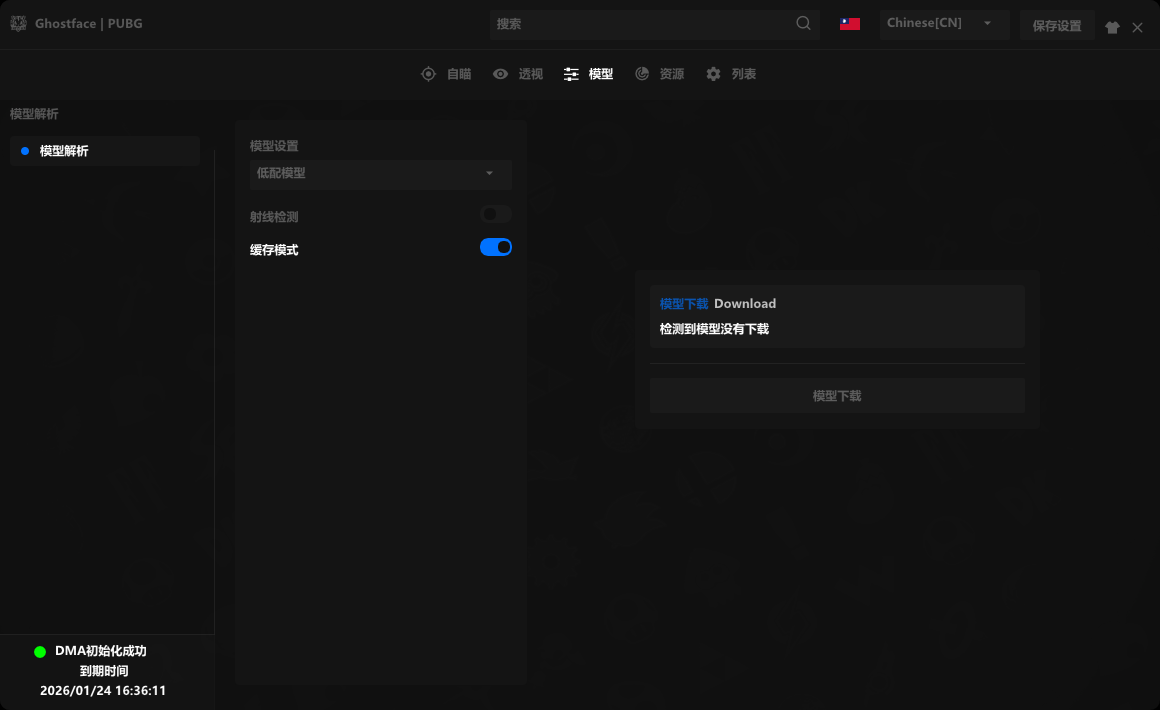
Task: Click the gear icon for 列表
Action: [713, 74]
